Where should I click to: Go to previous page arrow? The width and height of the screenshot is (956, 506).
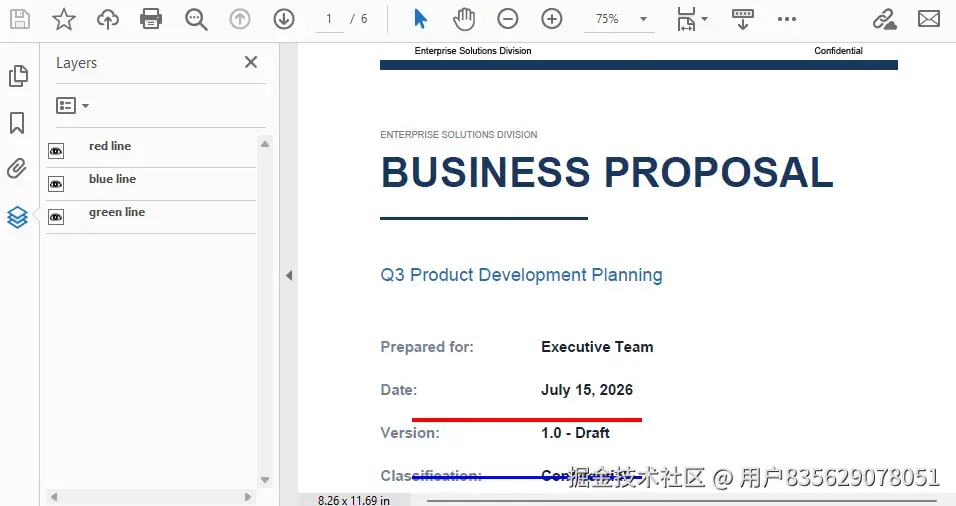coord(240,20)
